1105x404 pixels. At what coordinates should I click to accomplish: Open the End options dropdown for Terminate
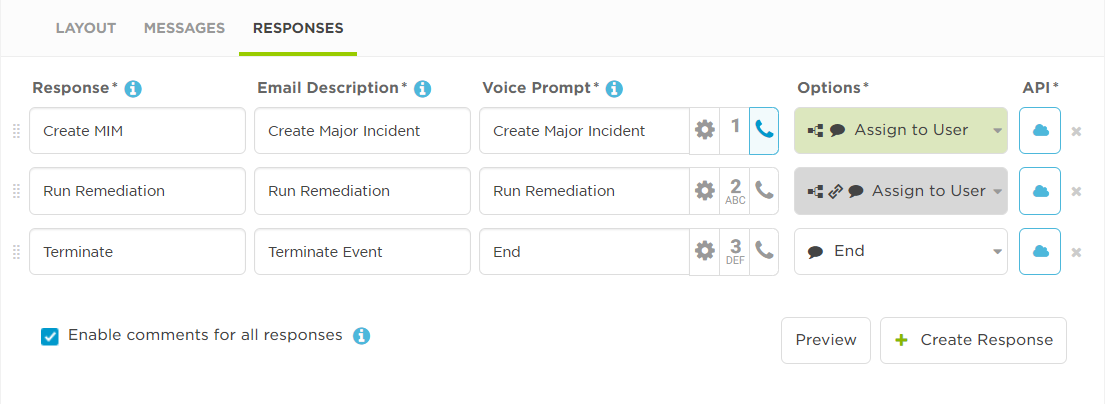(x=901, y=251)
